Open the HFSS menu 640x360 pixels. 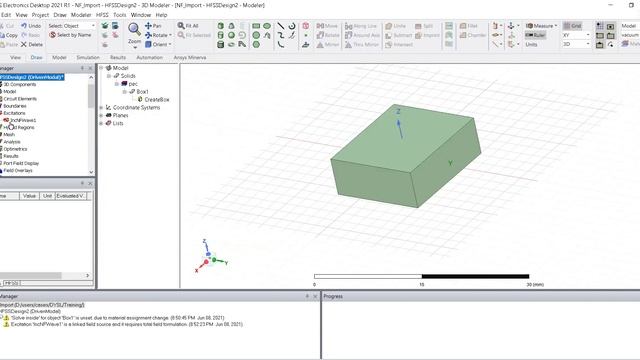click(102, 15)
